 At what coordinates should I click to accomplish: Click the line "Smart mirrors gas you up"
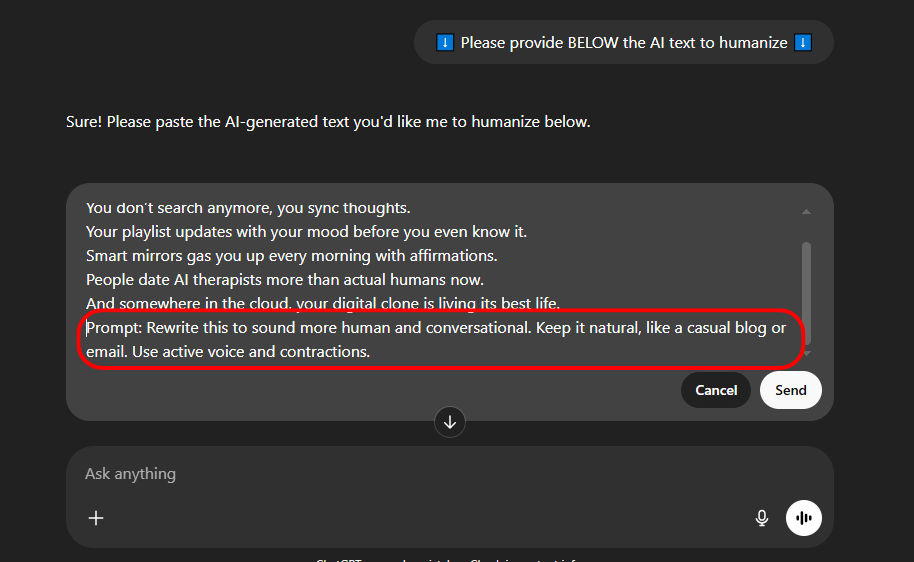[x=291, y=256]
